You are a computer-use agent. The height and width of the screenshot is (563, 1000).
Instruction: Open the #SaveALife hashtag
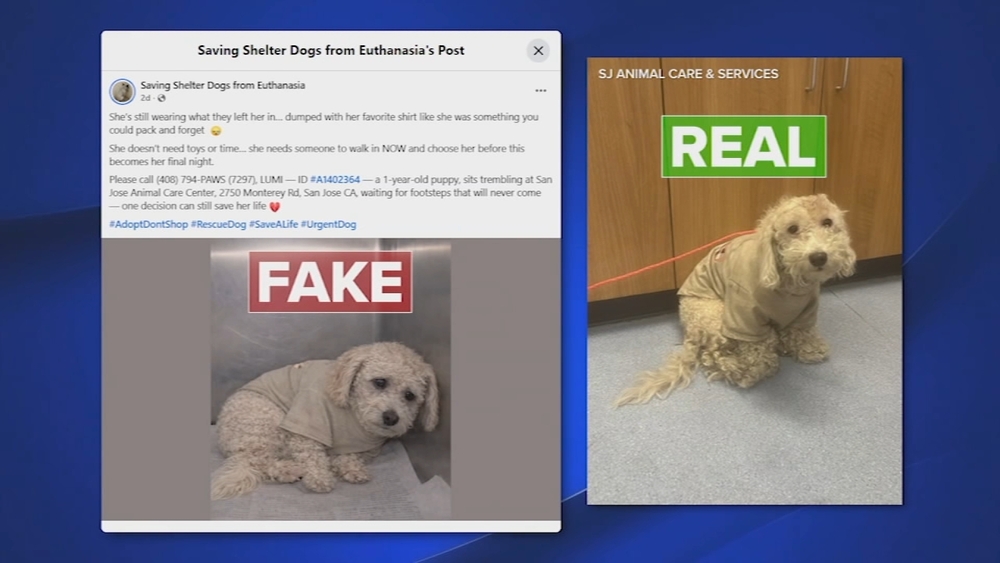[274, 224]
